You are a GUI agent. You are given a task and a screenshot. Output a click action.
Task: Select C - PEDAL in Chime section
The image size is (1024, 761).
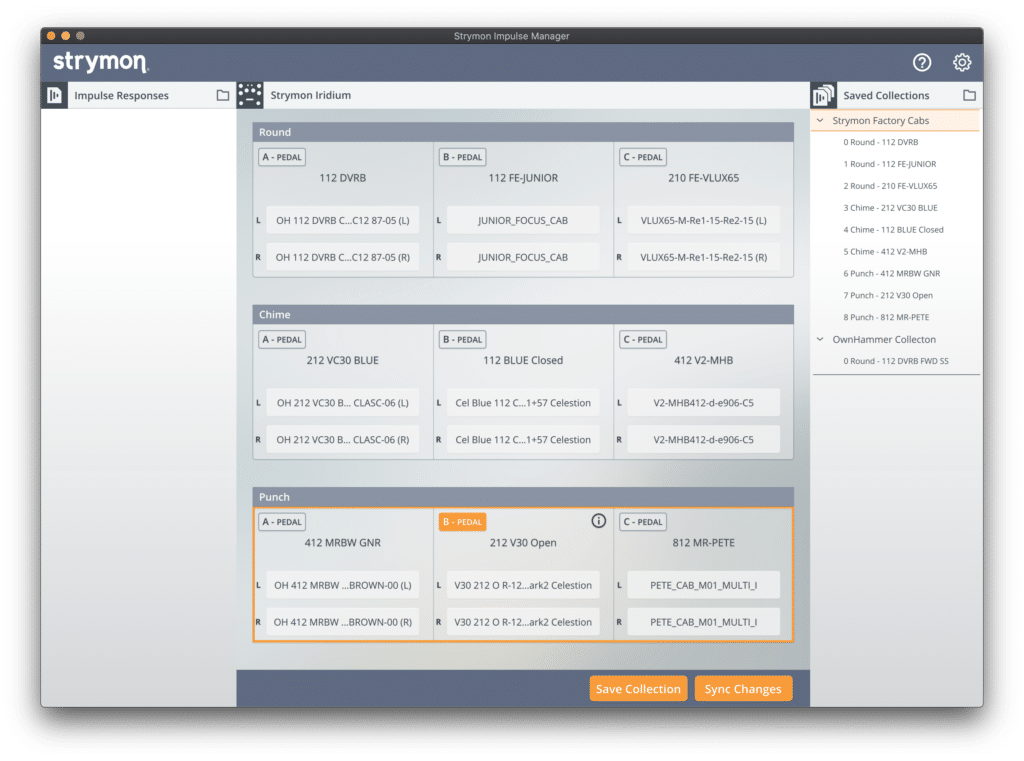coord(643,340)
